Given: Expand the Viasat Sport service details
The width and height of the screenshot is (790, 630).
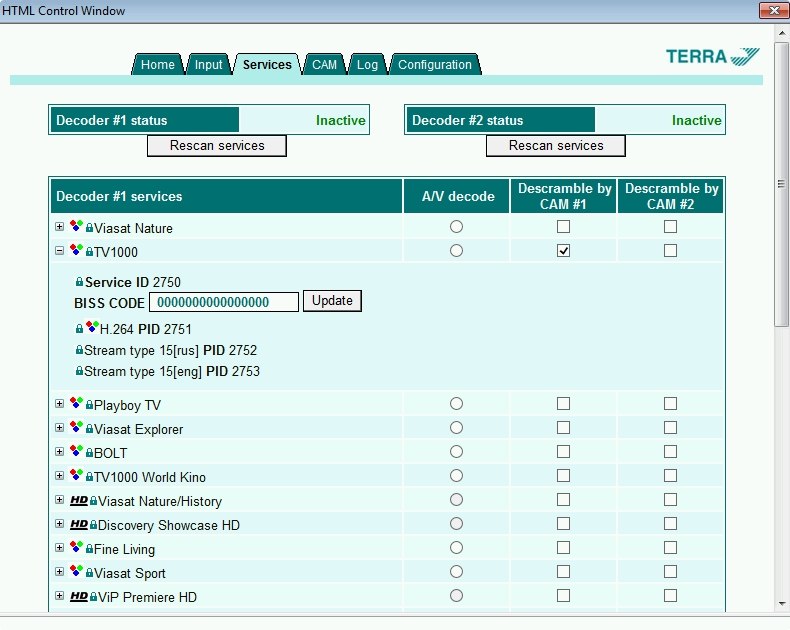Looking at the screenshot, I should point(59,572).
